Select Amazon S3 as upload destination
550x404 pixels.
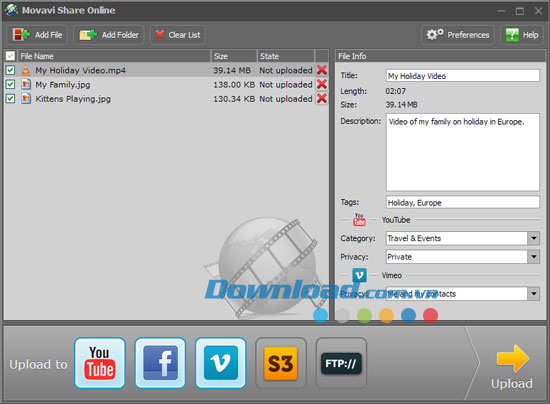tap(281, 363)
